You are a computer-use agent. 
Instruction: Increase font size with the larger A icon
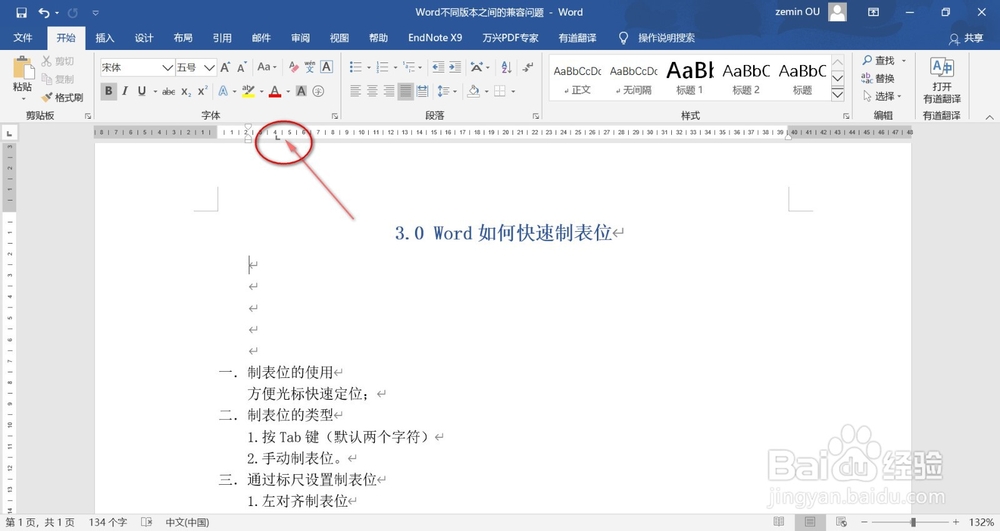click(x=225, y=68)
